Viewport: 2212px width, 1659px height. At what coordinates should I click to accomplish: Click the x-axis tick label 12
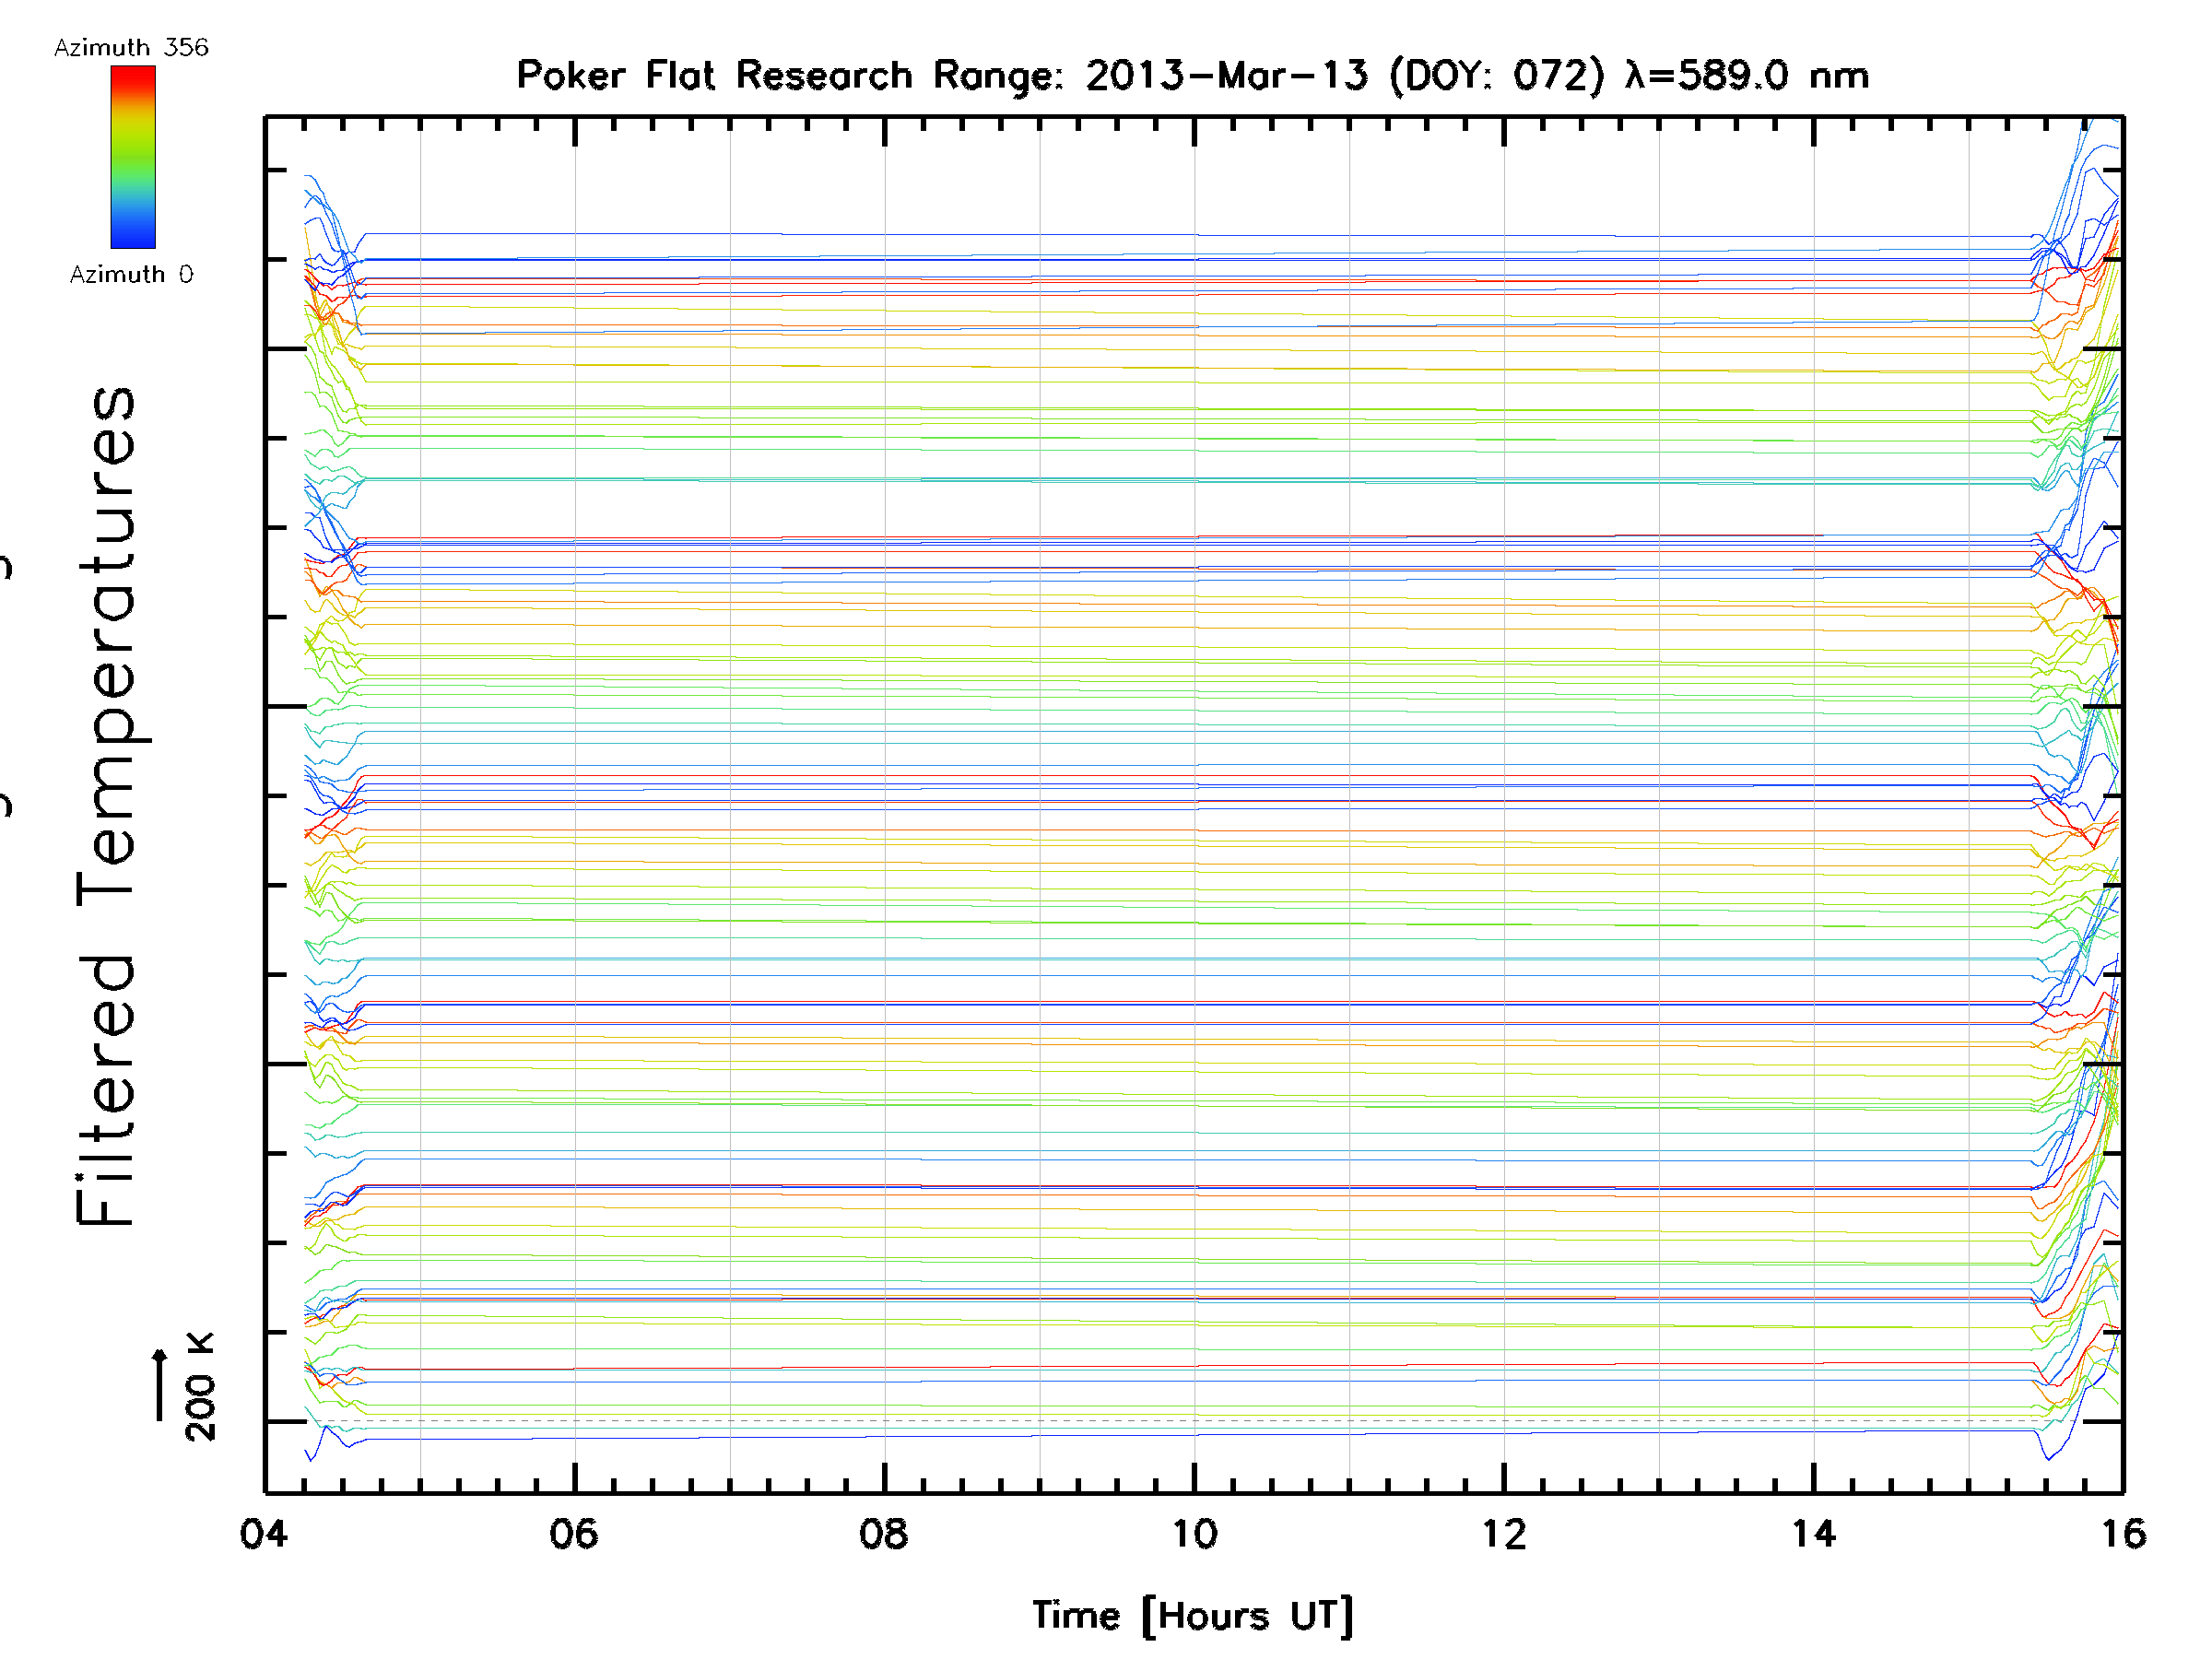point(1504,1534)
